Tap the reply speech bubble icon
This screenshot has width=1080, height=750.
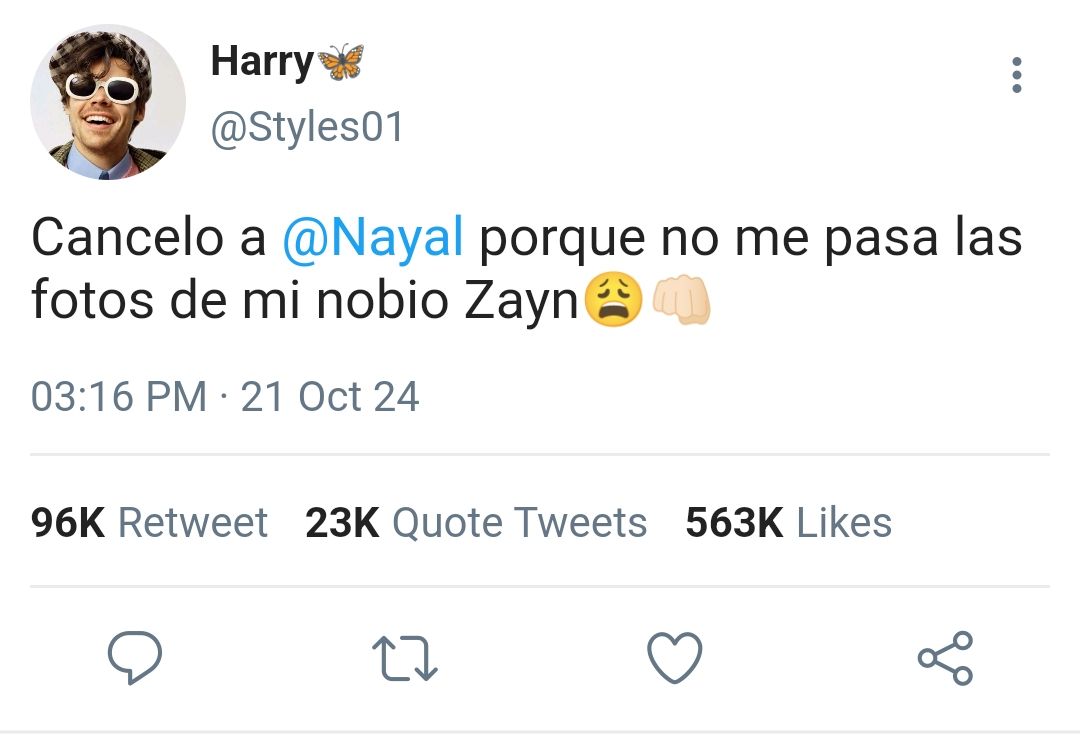pos(135,656)
